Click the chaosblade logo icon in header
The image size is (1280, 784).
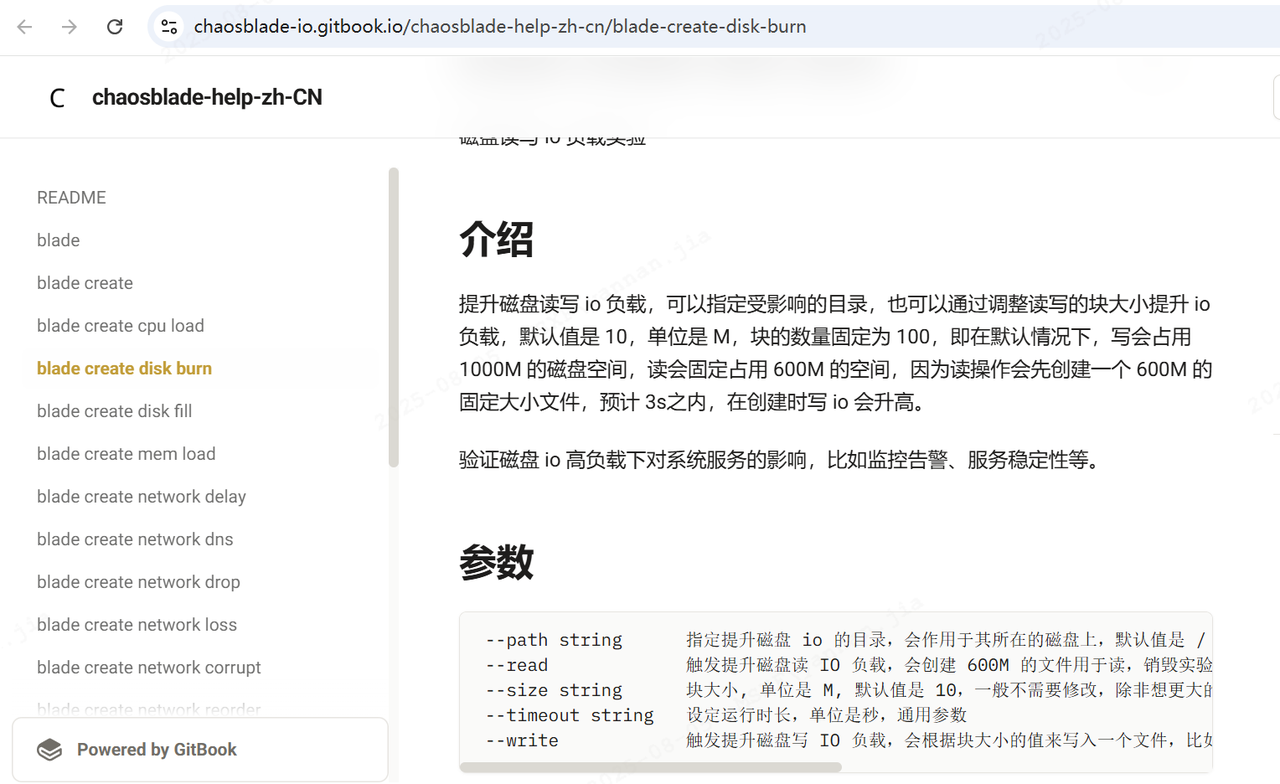tap(58, 98)
